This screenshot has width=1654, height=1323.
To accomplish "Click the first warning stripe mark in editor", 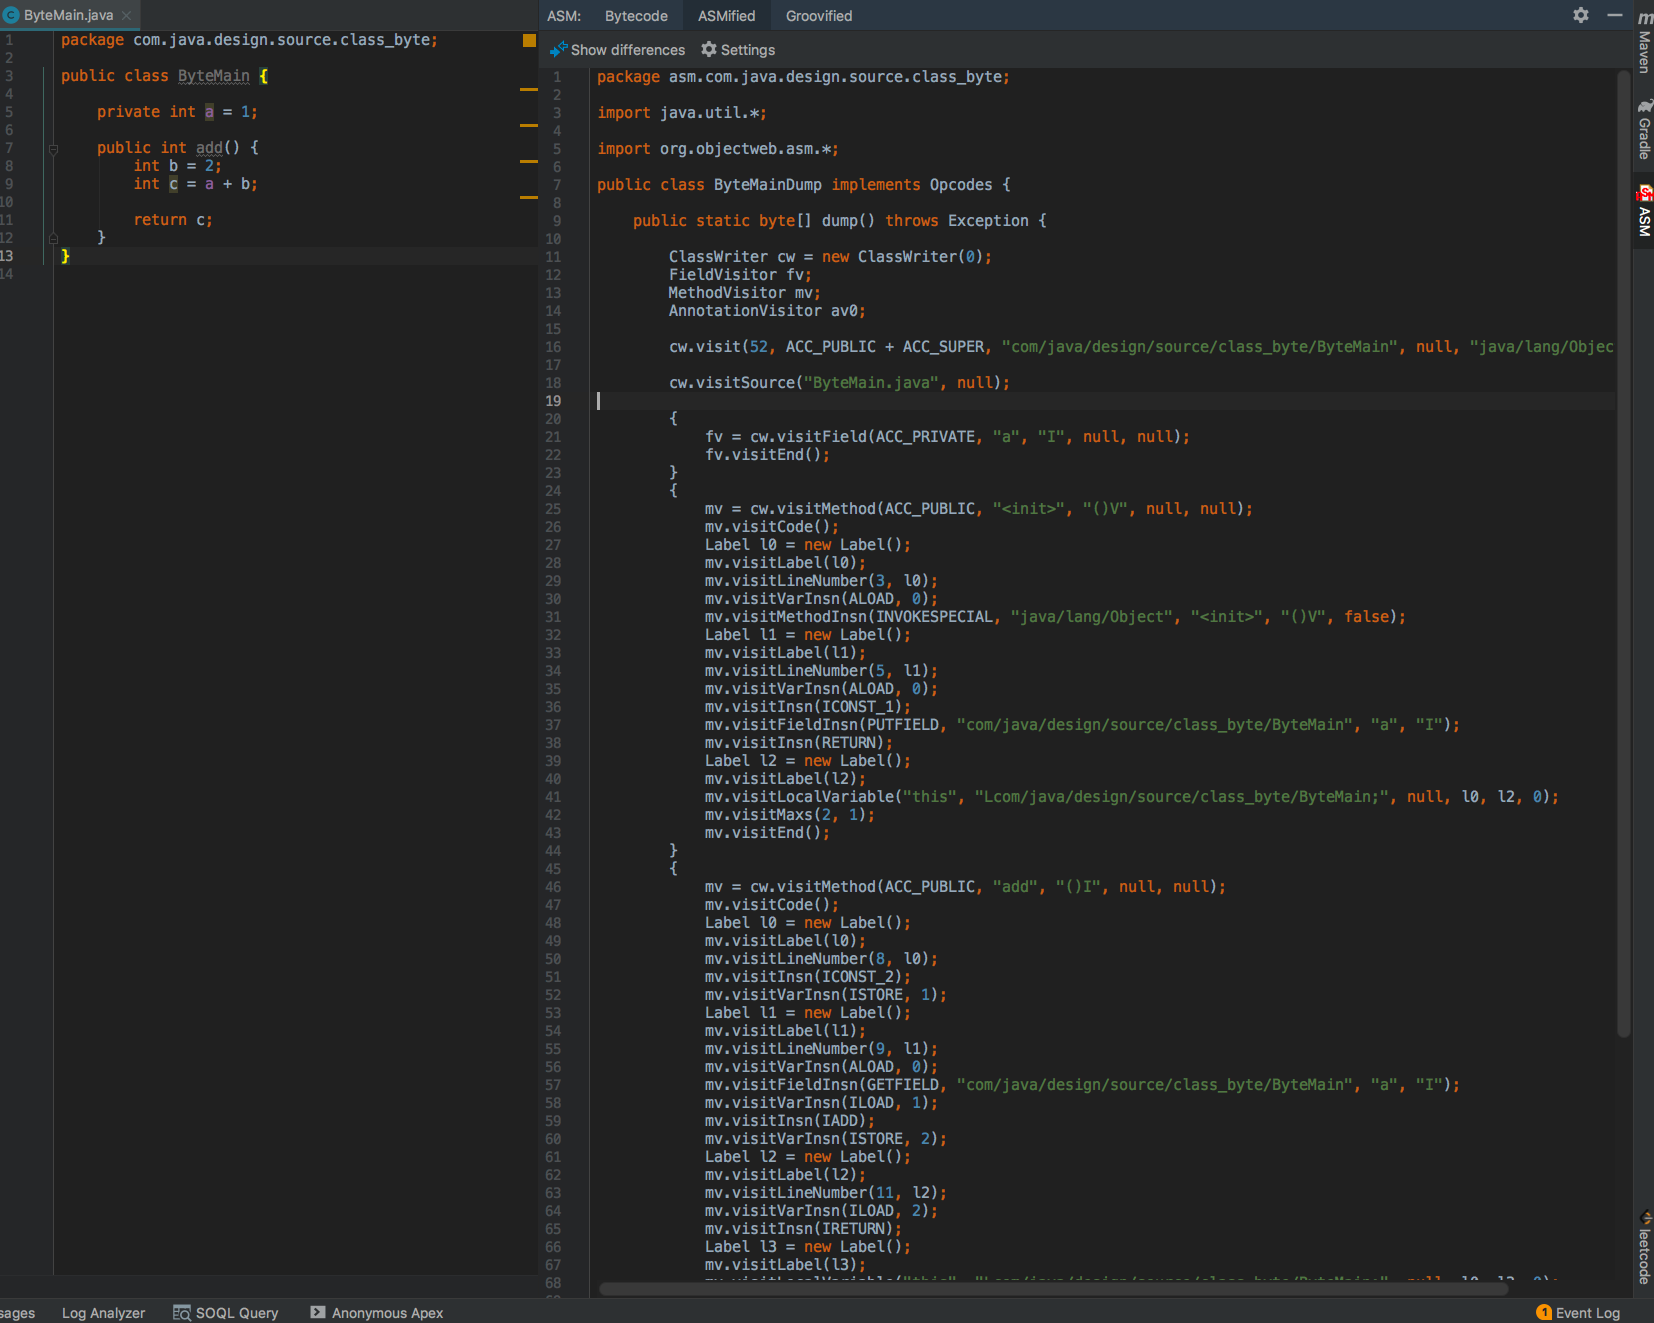I will 529,90.
